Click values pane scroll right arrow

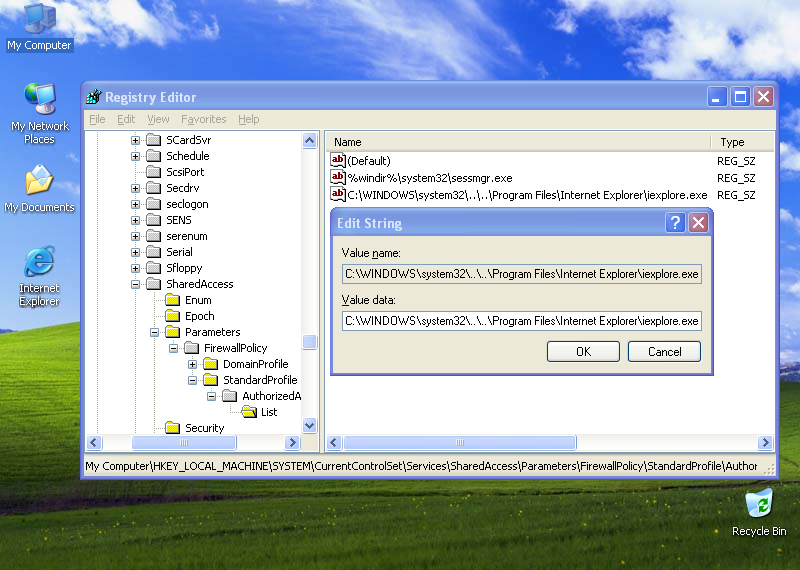(765, 442)
